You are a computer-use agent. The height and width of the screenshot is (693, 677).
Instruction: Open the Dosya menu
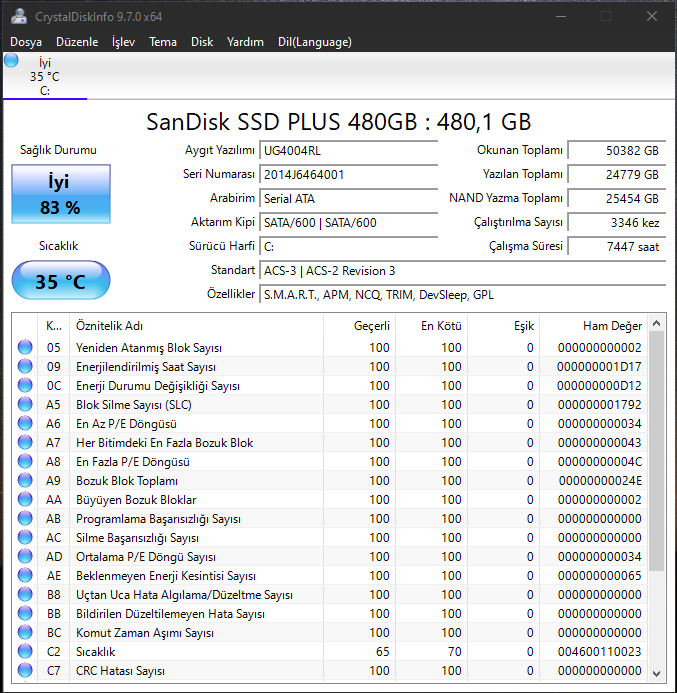pos(26,42)
